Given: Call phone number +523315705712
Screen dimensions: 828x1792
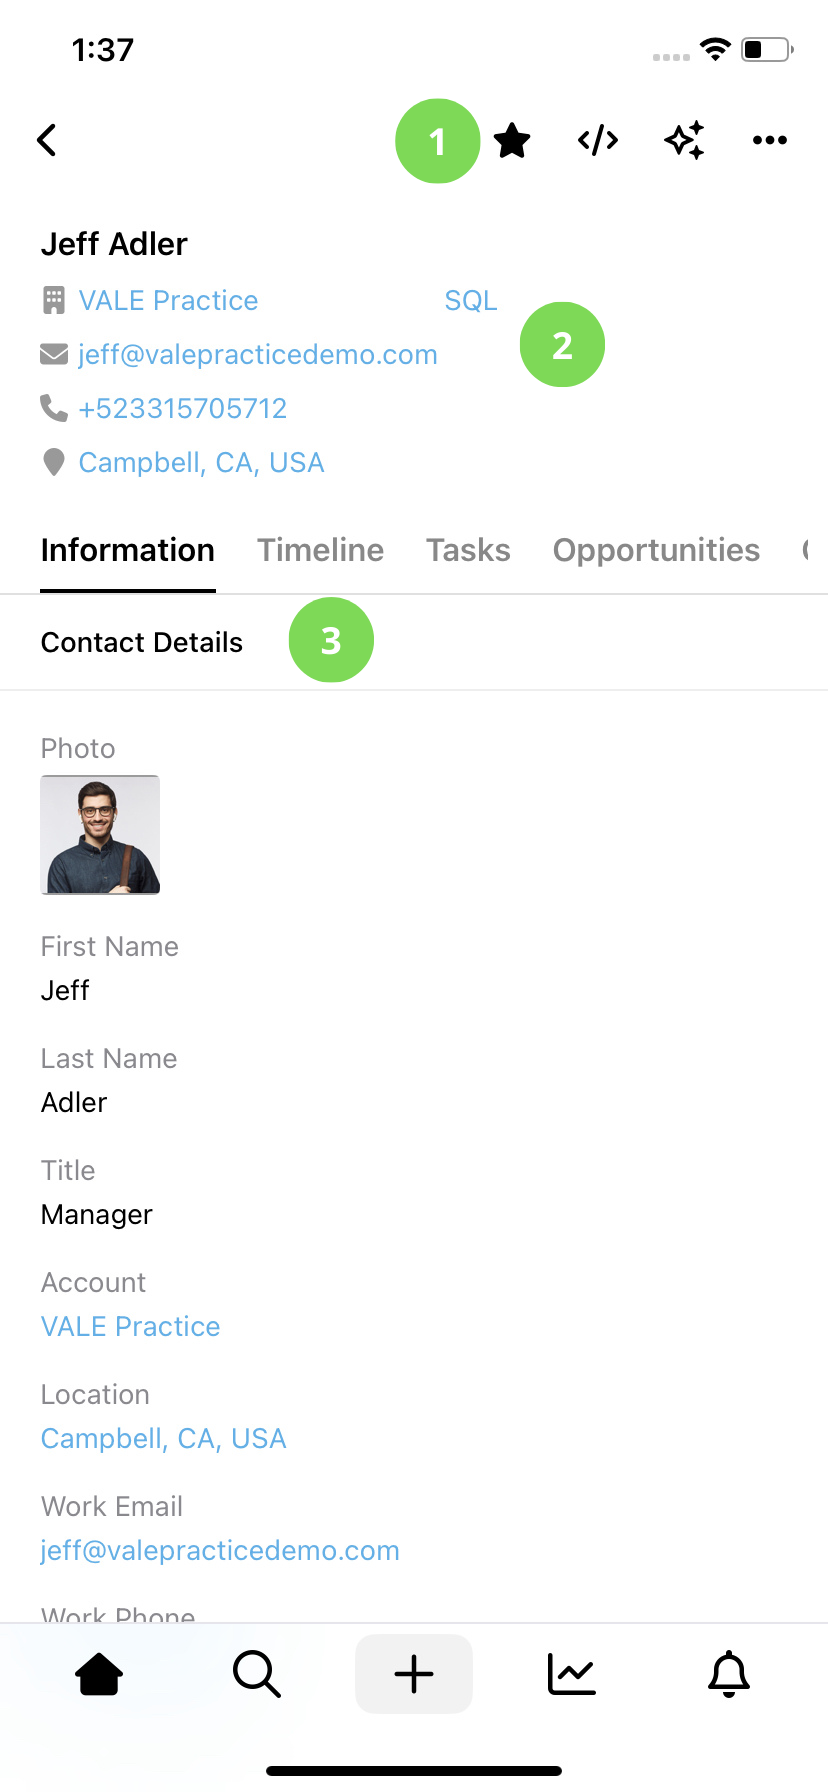Looking at the screenshot, I should coord(183,408).
